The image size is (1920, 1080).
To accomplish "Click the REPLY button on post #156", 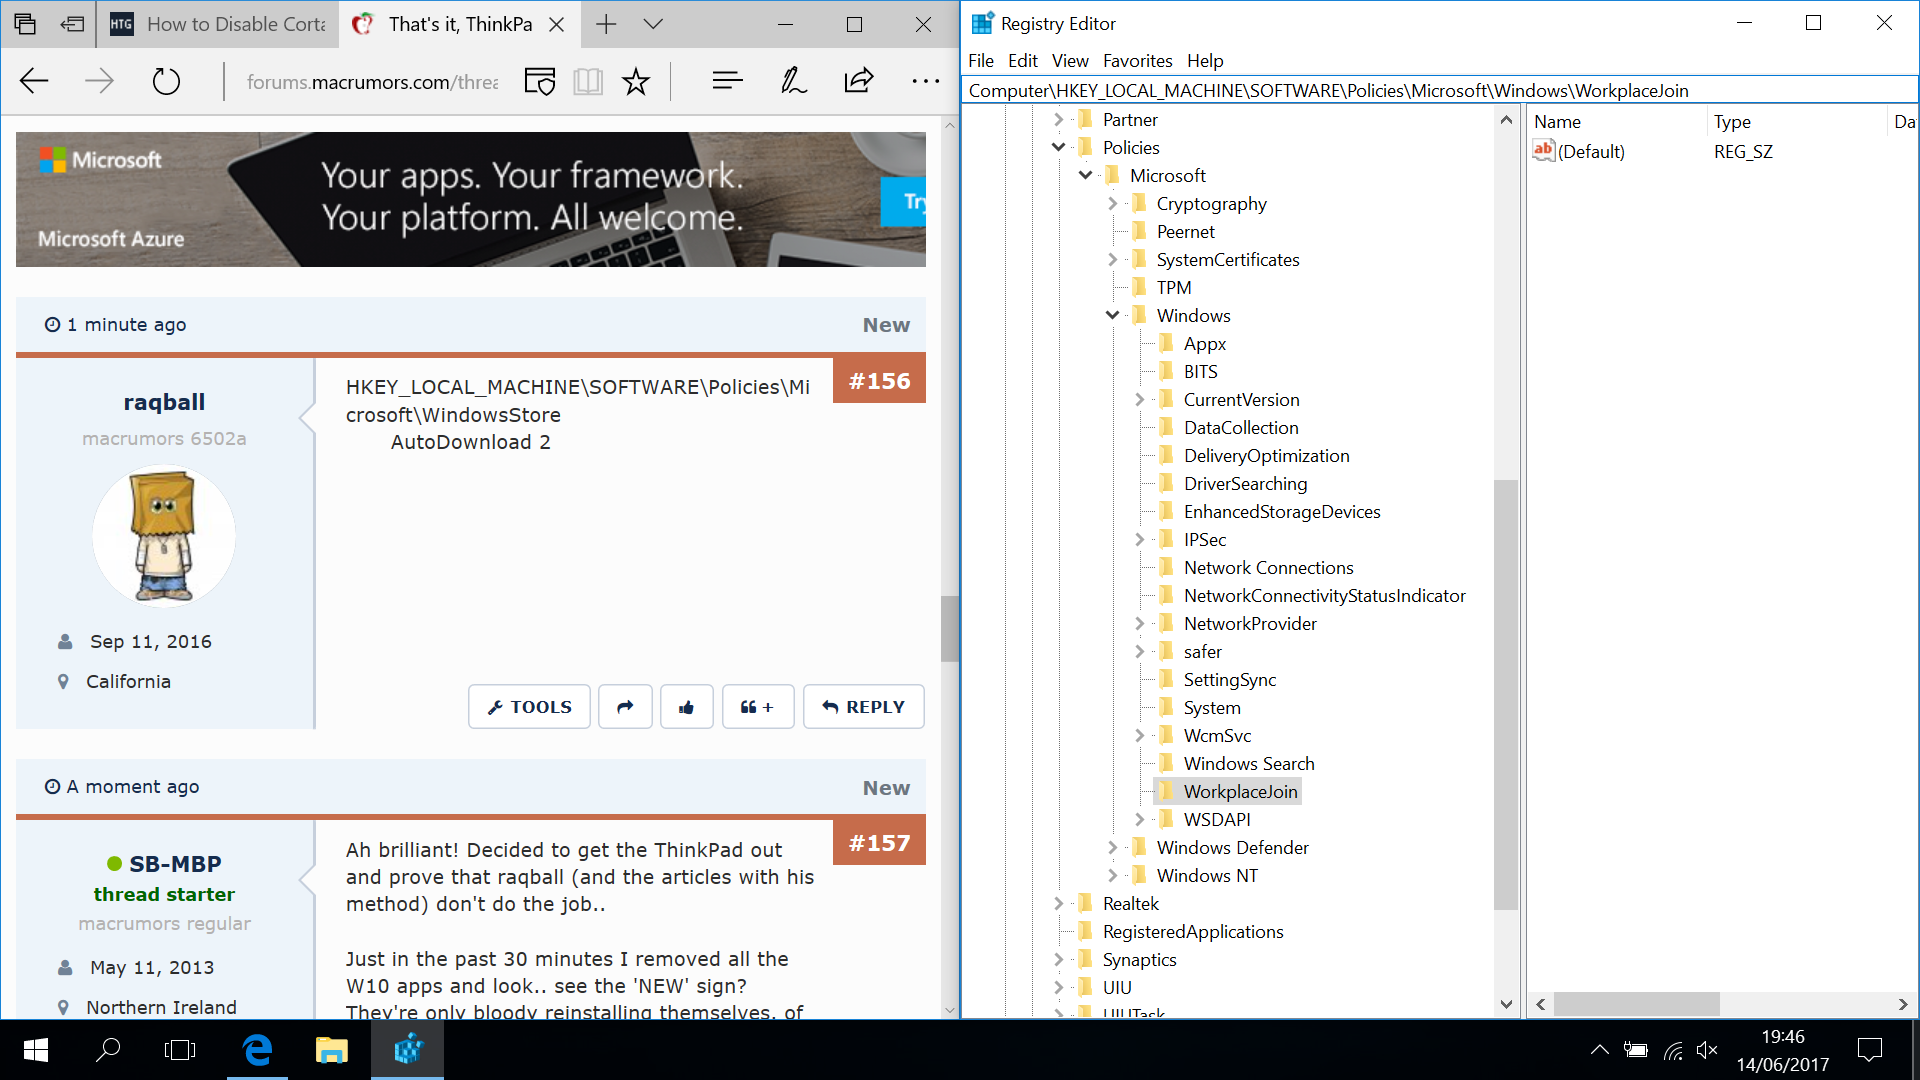I will [863, 707].
